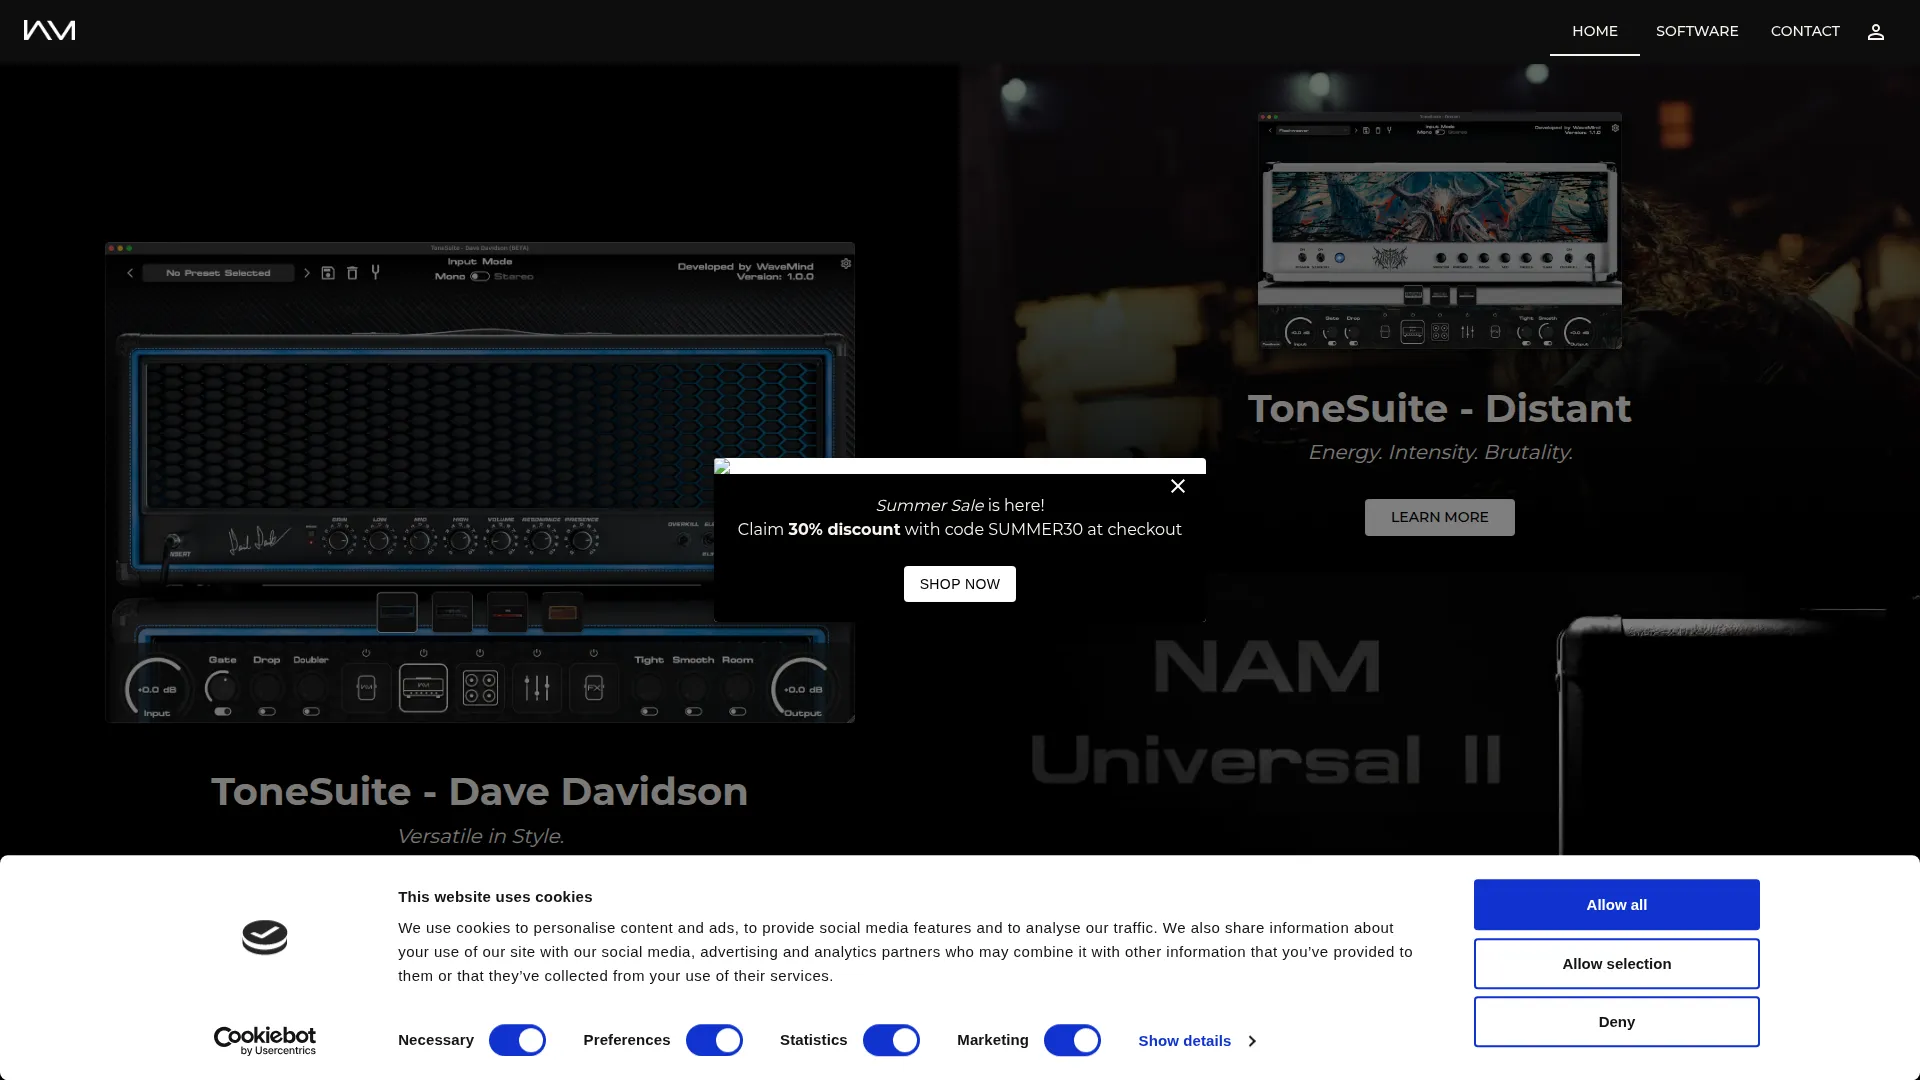Click power icon above the pedal section
Image resolution: width=1920 pixels, height=1080 pixels.
coord(366,653)
